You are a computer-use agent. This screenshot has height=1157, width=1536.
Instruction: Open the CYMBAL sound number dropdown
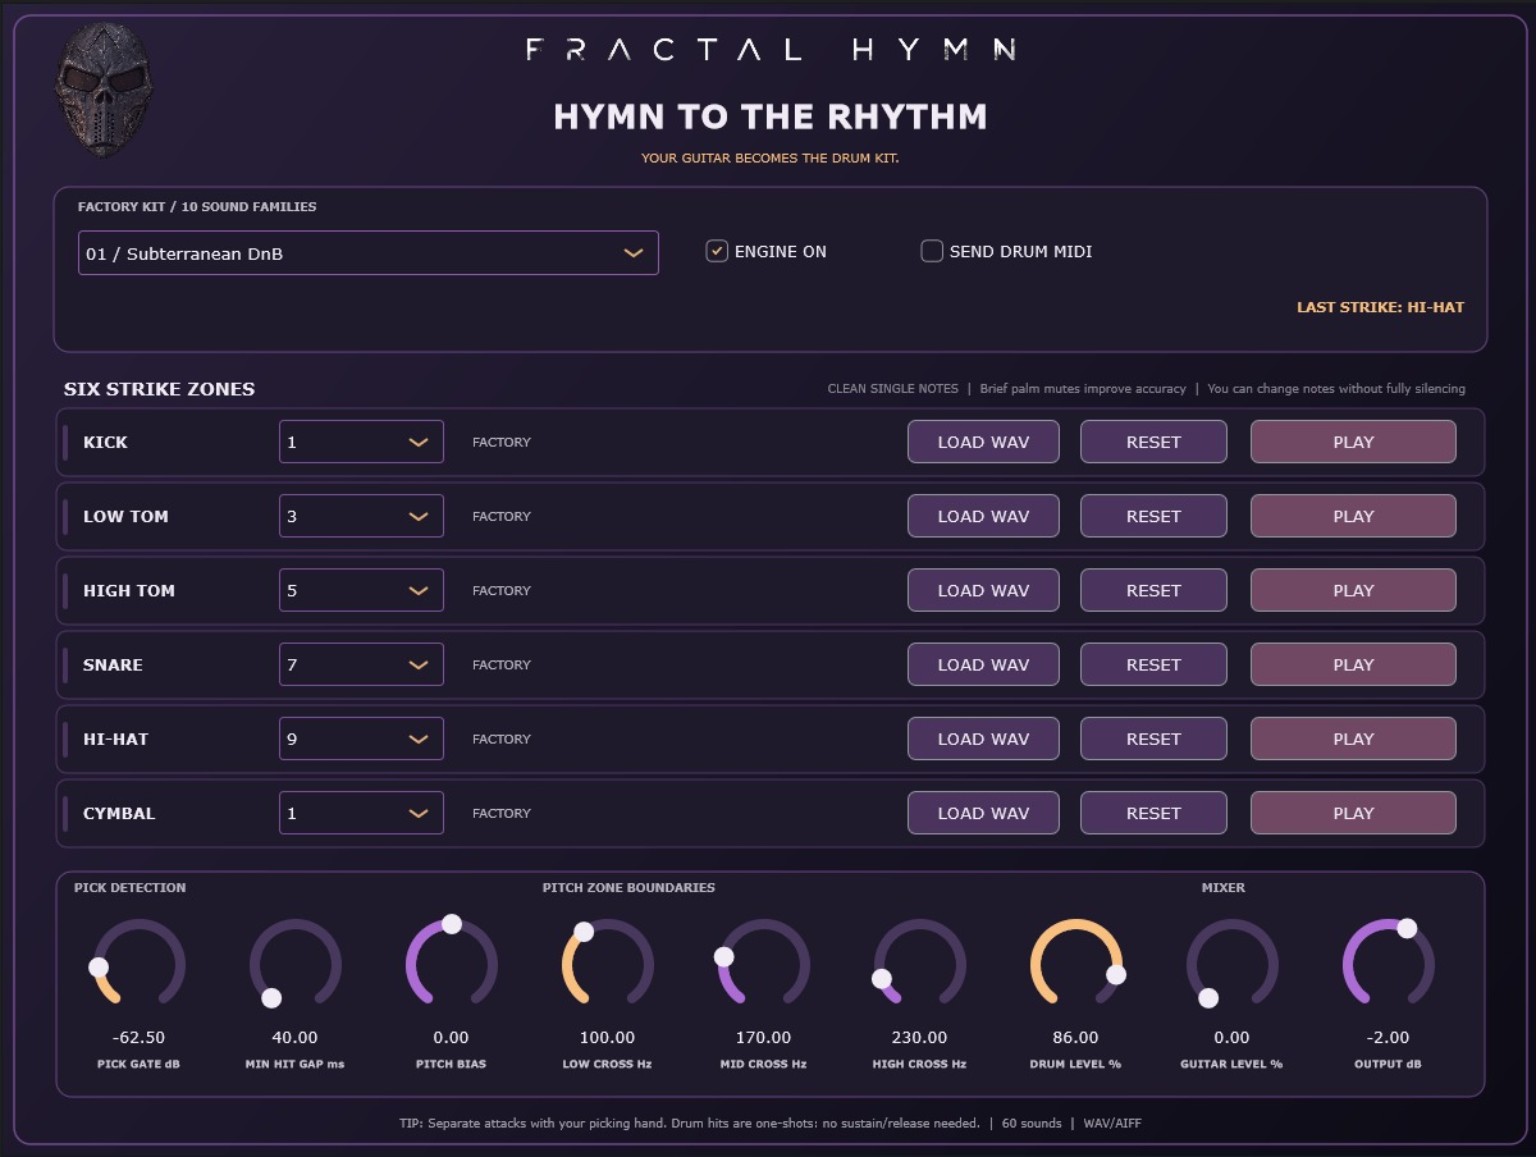361,813
